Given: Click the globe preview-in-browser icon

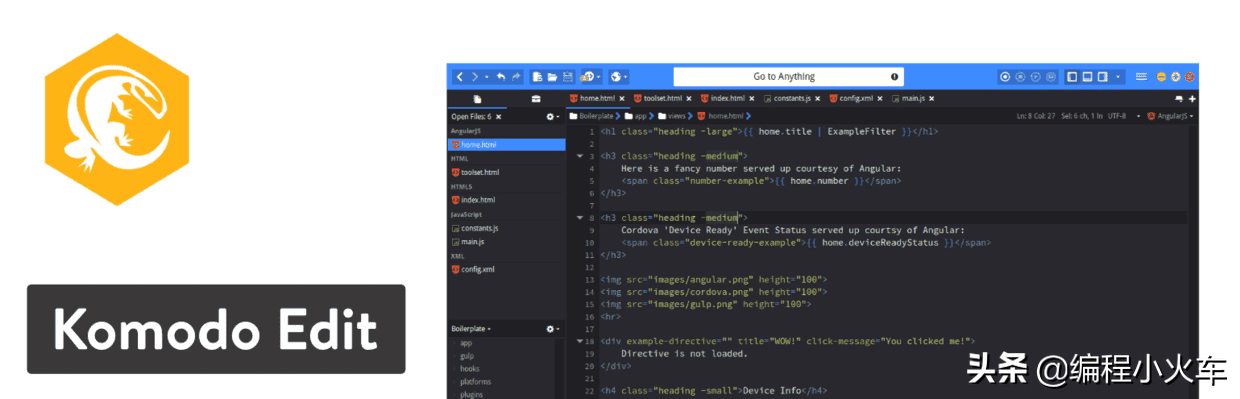Looking at the screenshot, I should [x=616, y=76].
